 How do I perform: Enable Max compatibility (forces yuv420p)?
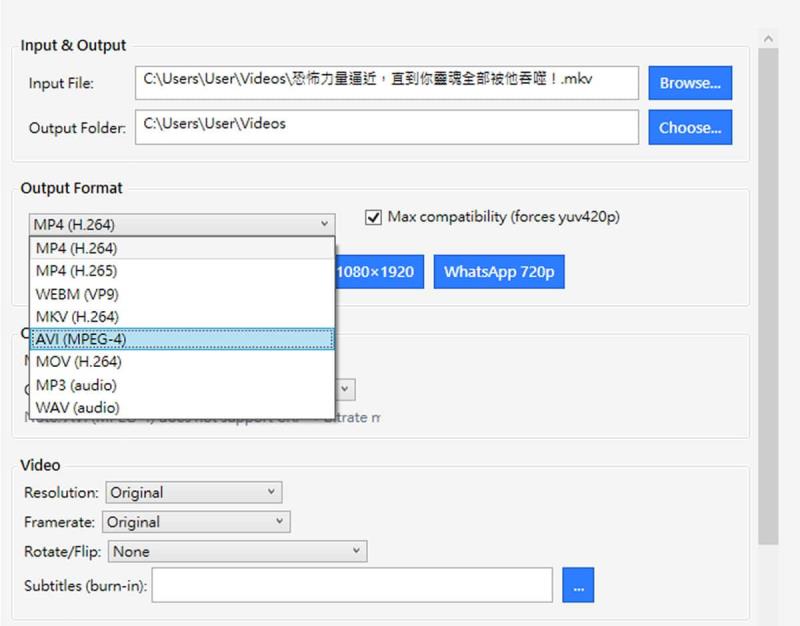point(372,216)
